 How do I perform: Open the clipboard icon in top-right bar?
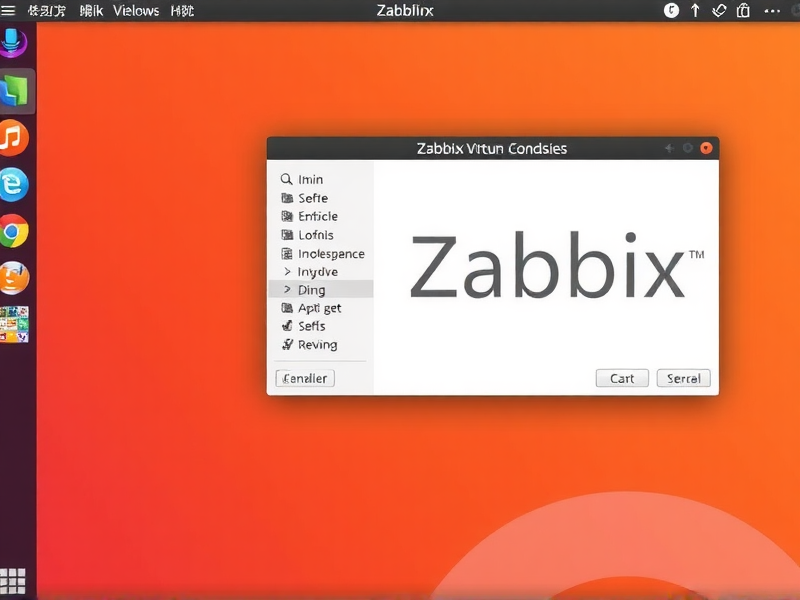coord(741,10)
